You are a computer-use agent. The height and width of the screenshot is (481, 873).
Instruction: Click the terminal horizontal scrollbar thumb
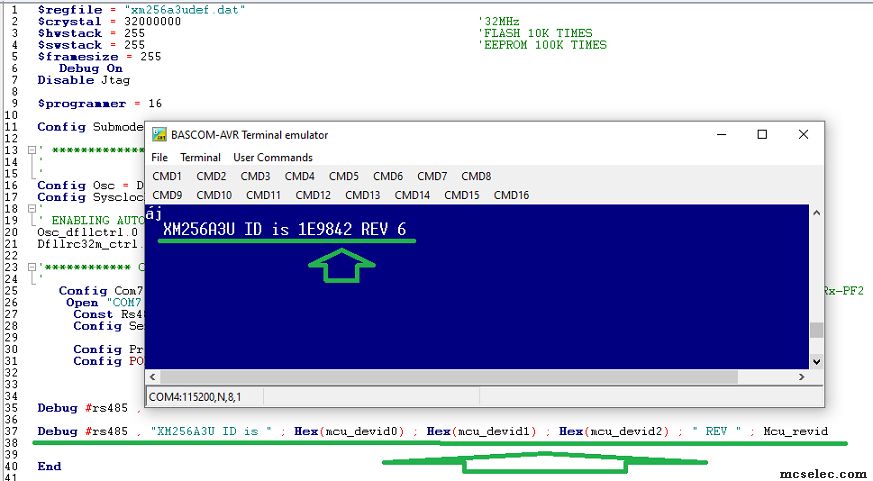click(449, 377)
